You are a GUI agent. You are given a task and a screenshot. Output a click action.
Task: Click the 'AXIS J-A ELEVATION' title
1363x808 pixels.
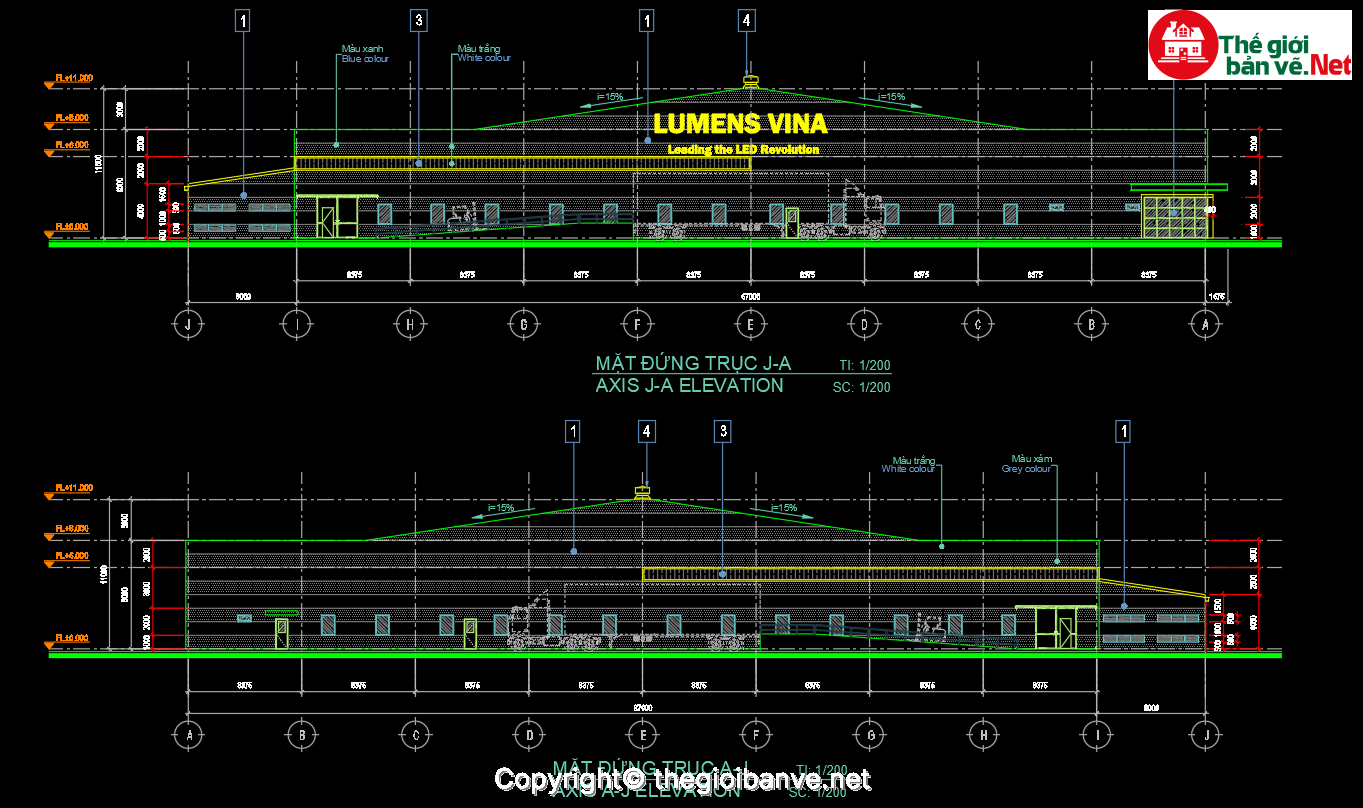(x=689, y=385)
